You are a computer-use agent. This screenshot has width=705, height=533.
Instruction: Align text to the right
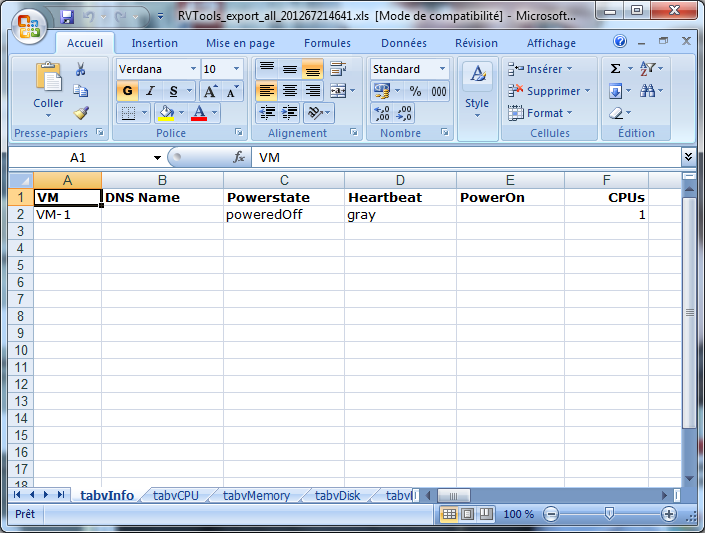pos(312,91)
